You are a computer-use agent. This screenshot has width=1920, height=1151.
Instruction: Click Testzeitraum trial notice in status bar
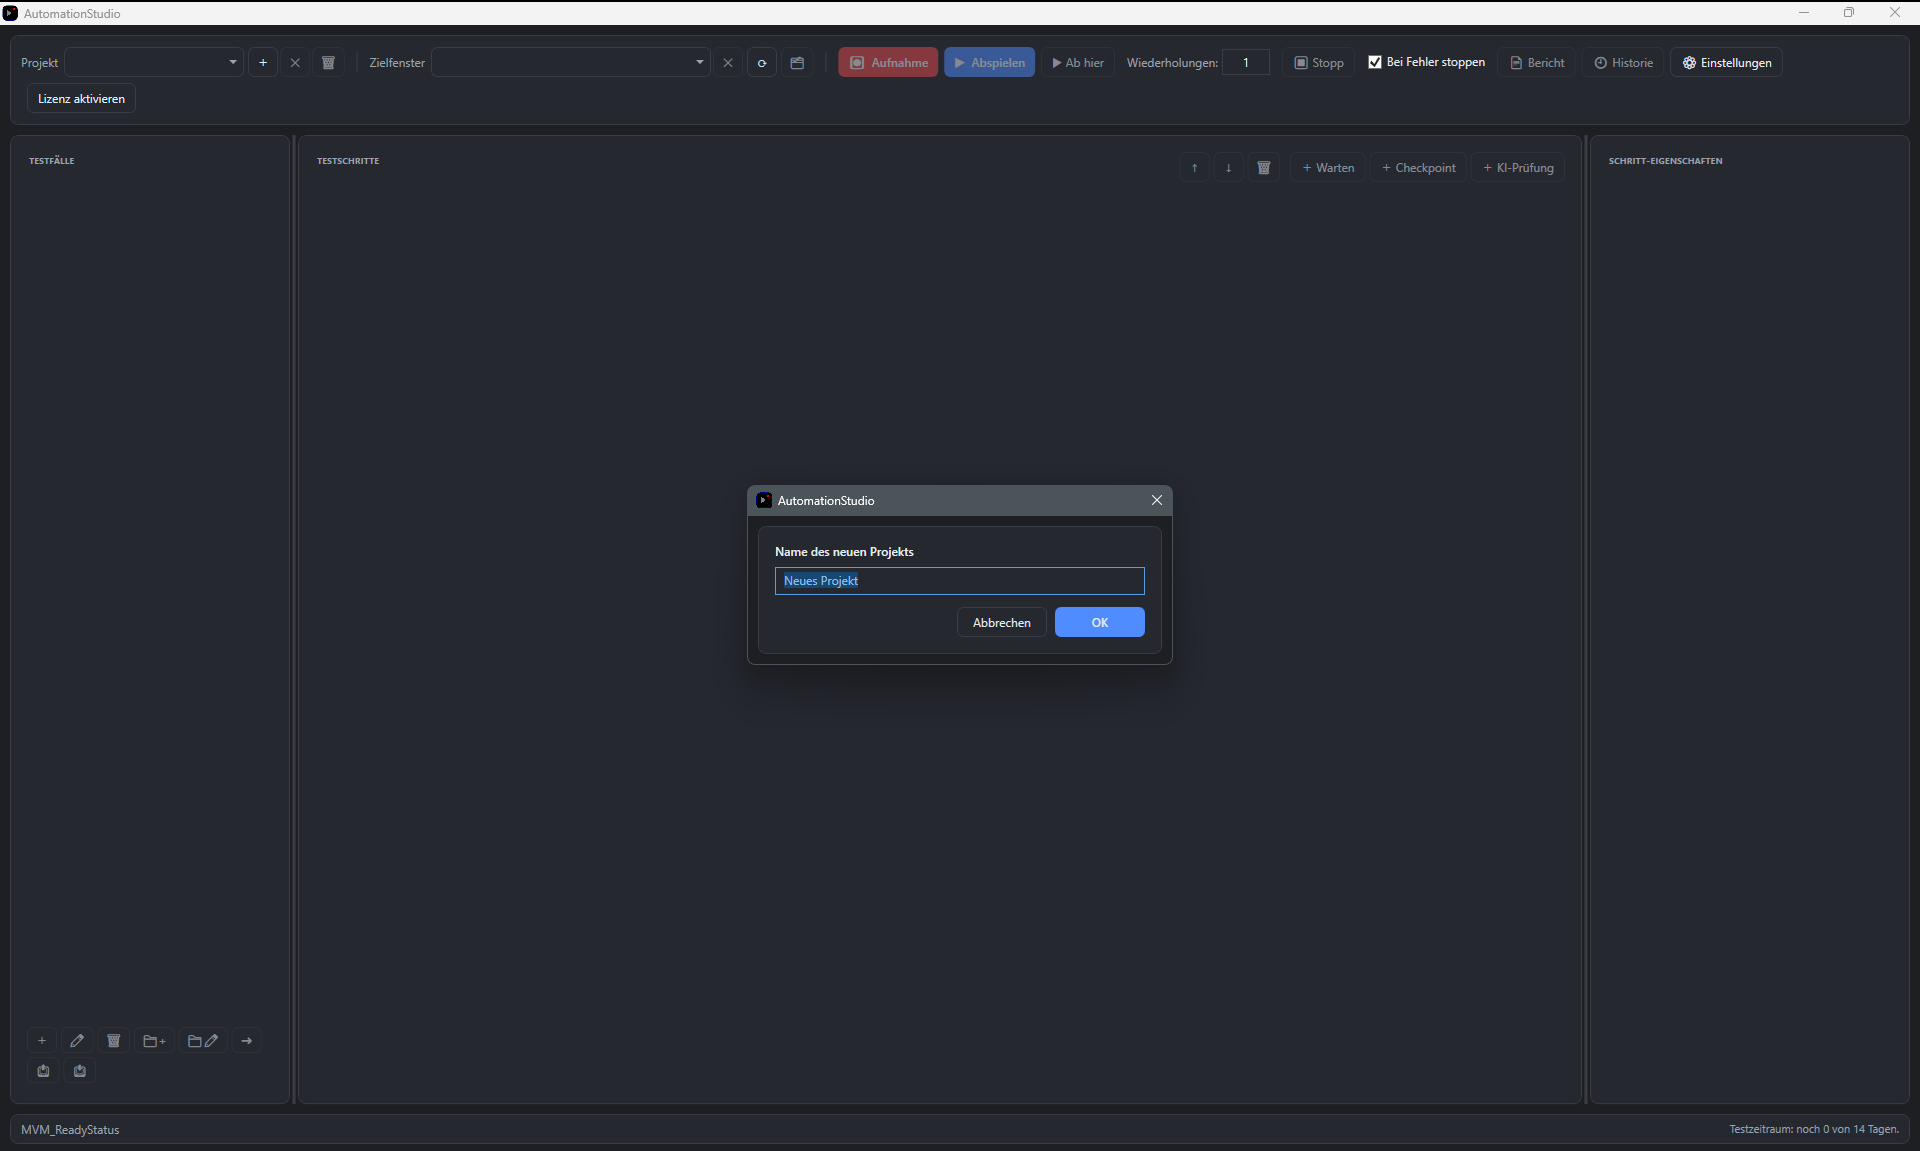1814,1129
